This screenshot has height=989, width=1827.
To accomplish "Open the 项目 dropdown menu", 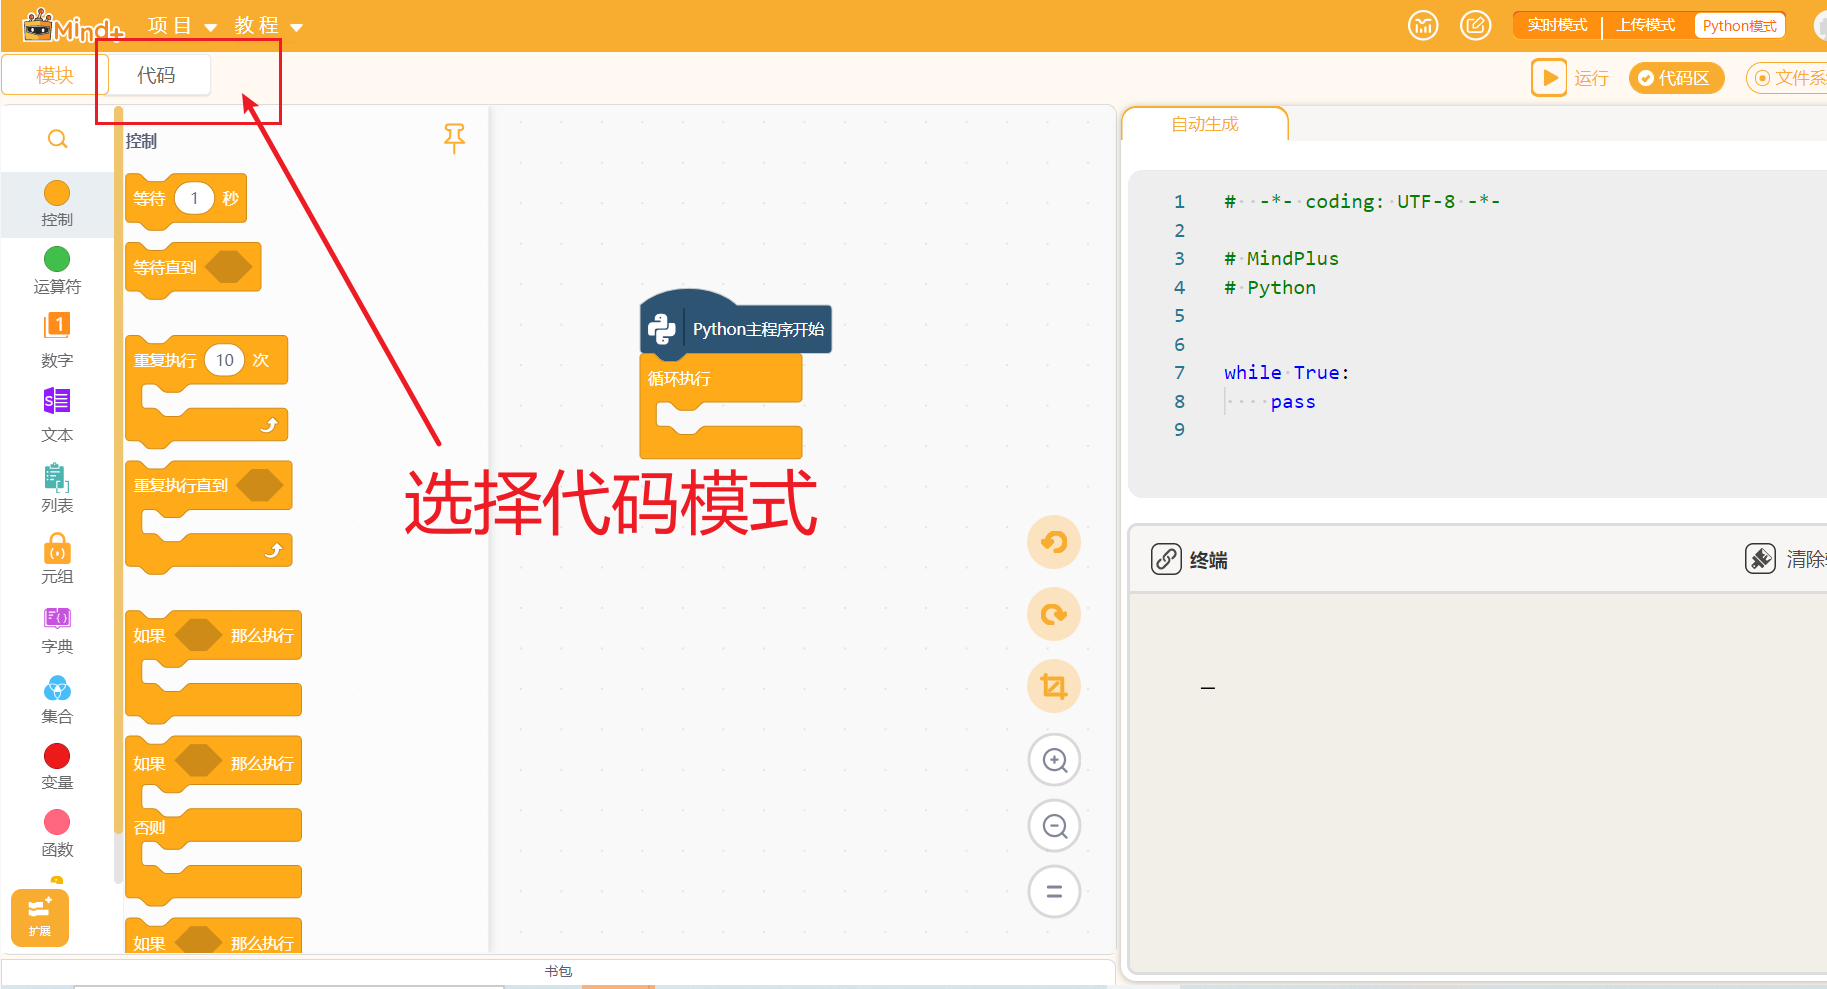I will tap(182, 26).
